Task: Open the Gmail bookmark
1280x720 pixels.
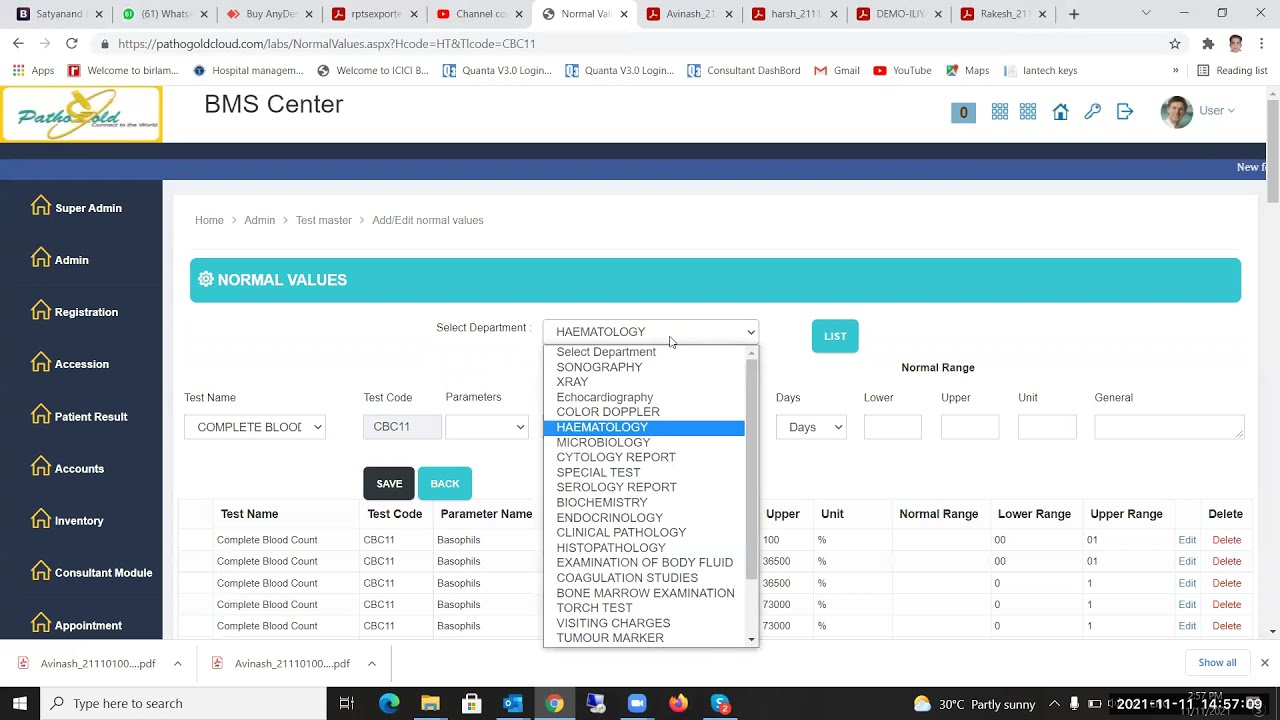Action: 837,71
